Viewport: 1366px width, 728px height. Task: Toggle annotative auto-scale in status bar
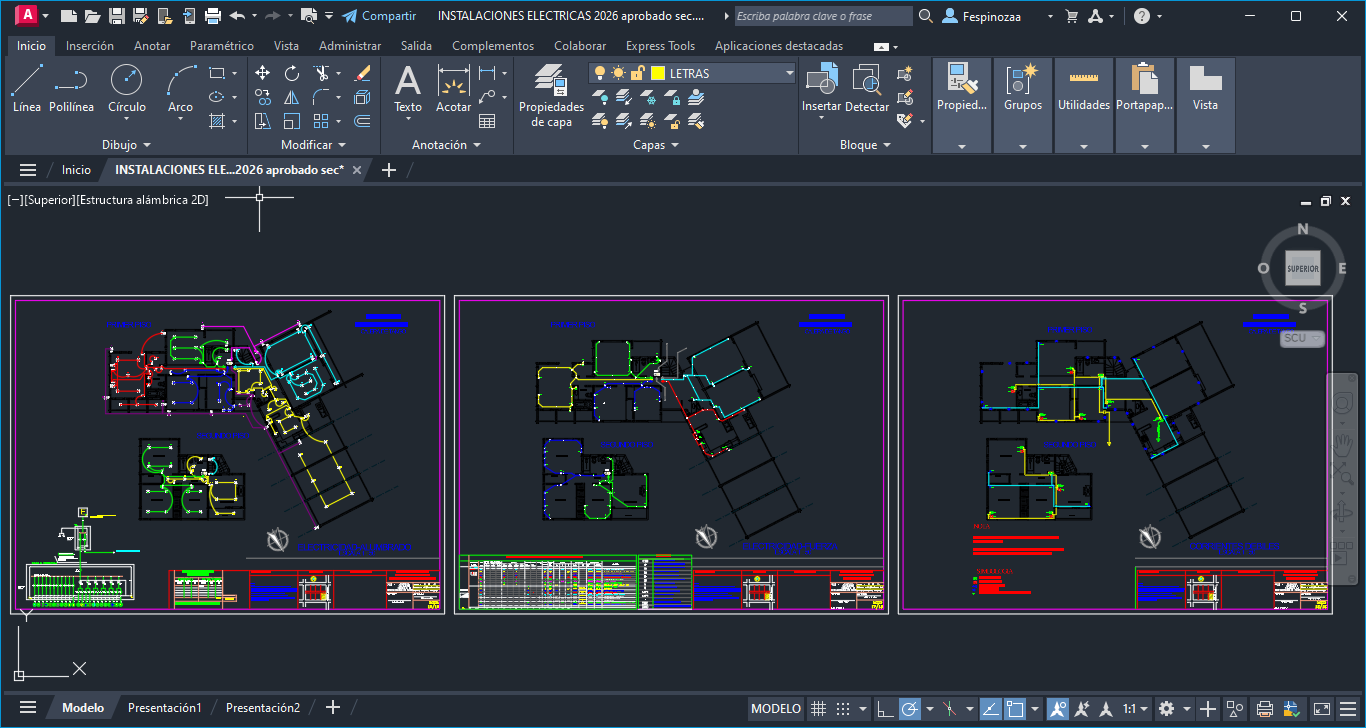click(x=1082, y=709)
